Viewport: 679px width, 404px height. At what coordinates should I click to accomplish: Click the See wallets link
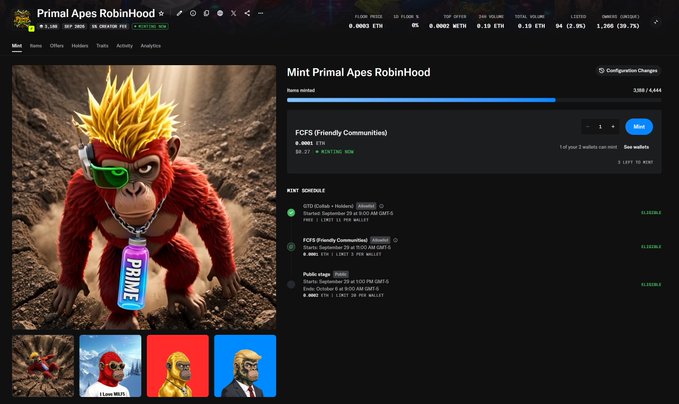(x=636, y=147)
